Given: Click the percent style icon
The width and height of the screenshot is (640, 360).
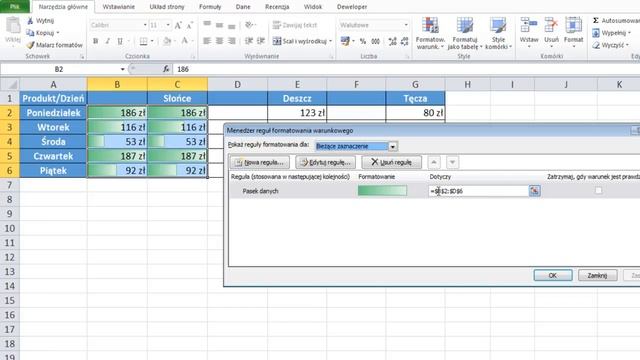Looking at the screenshot, I should coord(363,41).
